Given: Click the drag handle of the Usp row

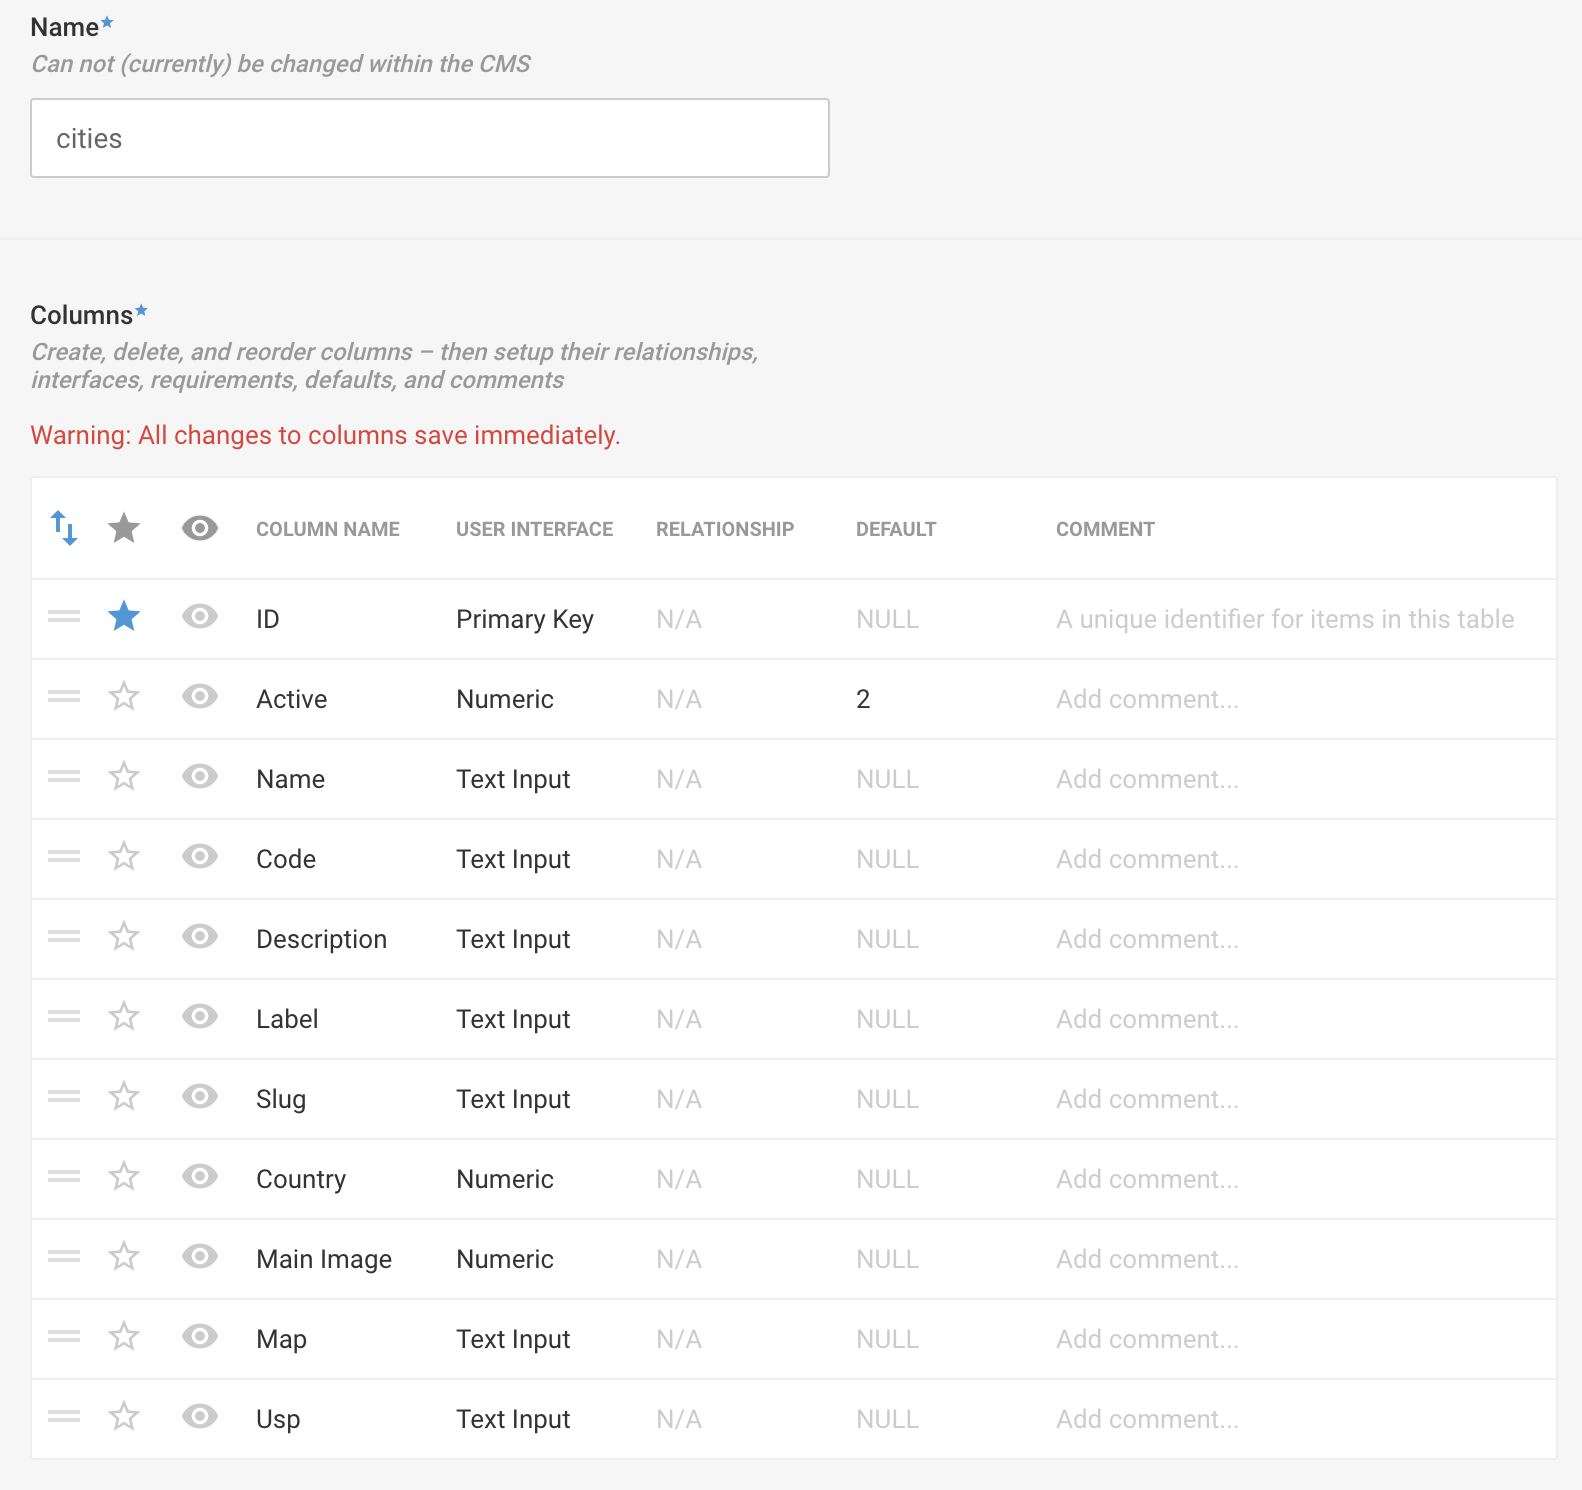Looking at the screenshot, I should 64,1417.
